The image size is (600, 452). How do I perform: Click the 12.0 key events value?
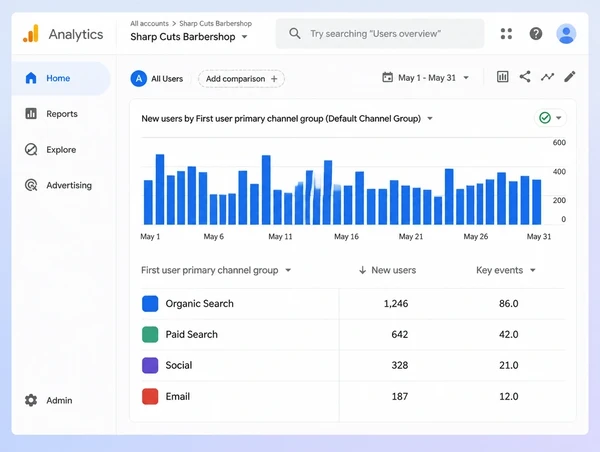coord(509,397)
